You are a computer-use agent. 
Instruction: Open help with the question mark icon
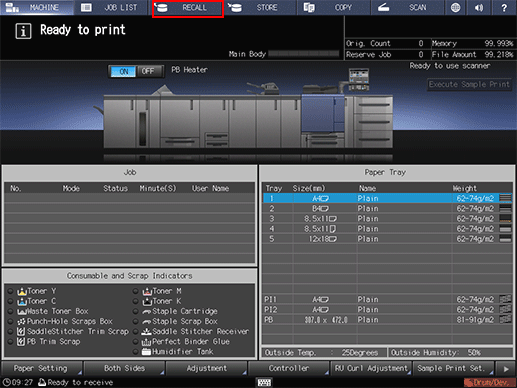pyautogui.click(x=504, y=7)
